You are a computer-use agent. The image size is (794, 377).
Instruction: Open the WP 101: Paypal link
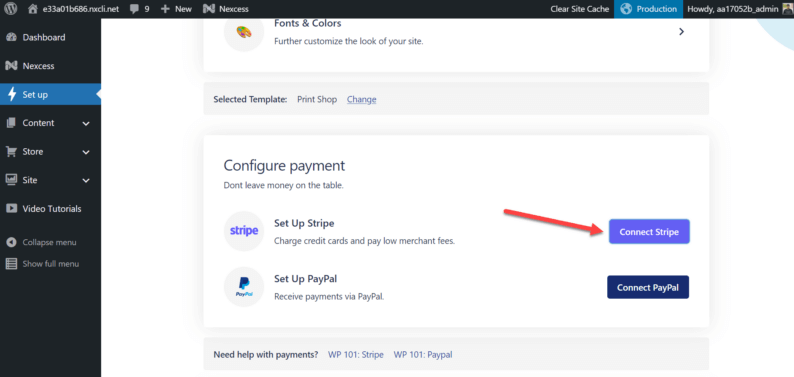pos(423,355)
